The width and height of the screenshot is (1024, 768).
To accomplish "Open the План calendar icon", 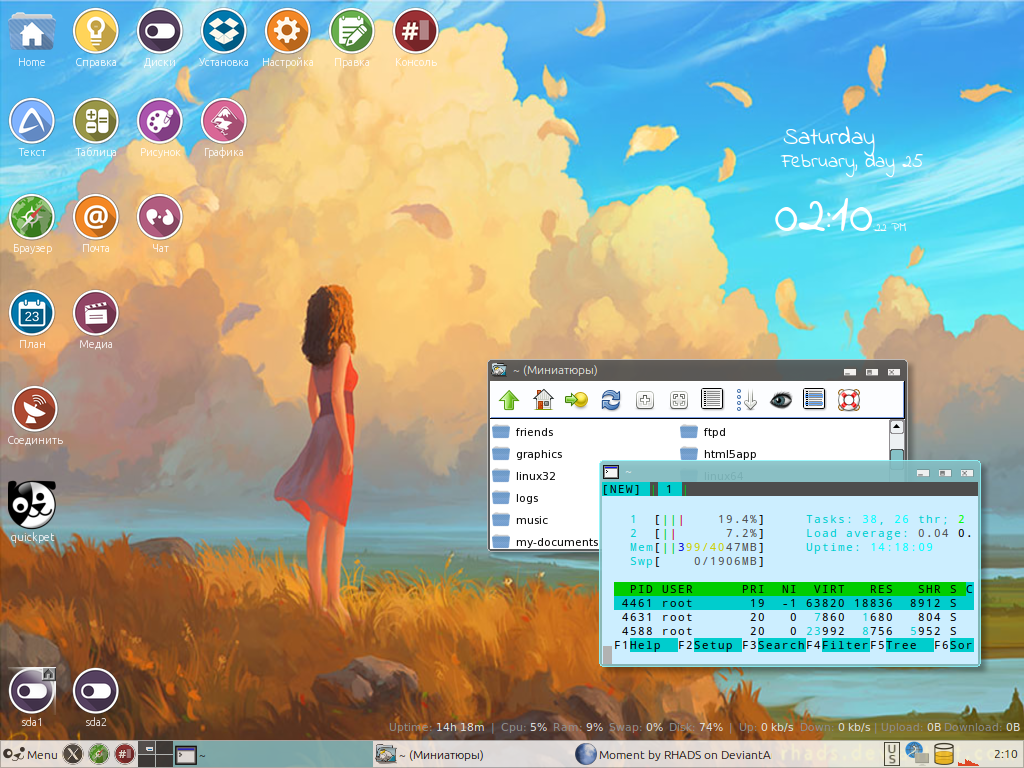I will 31,314.
